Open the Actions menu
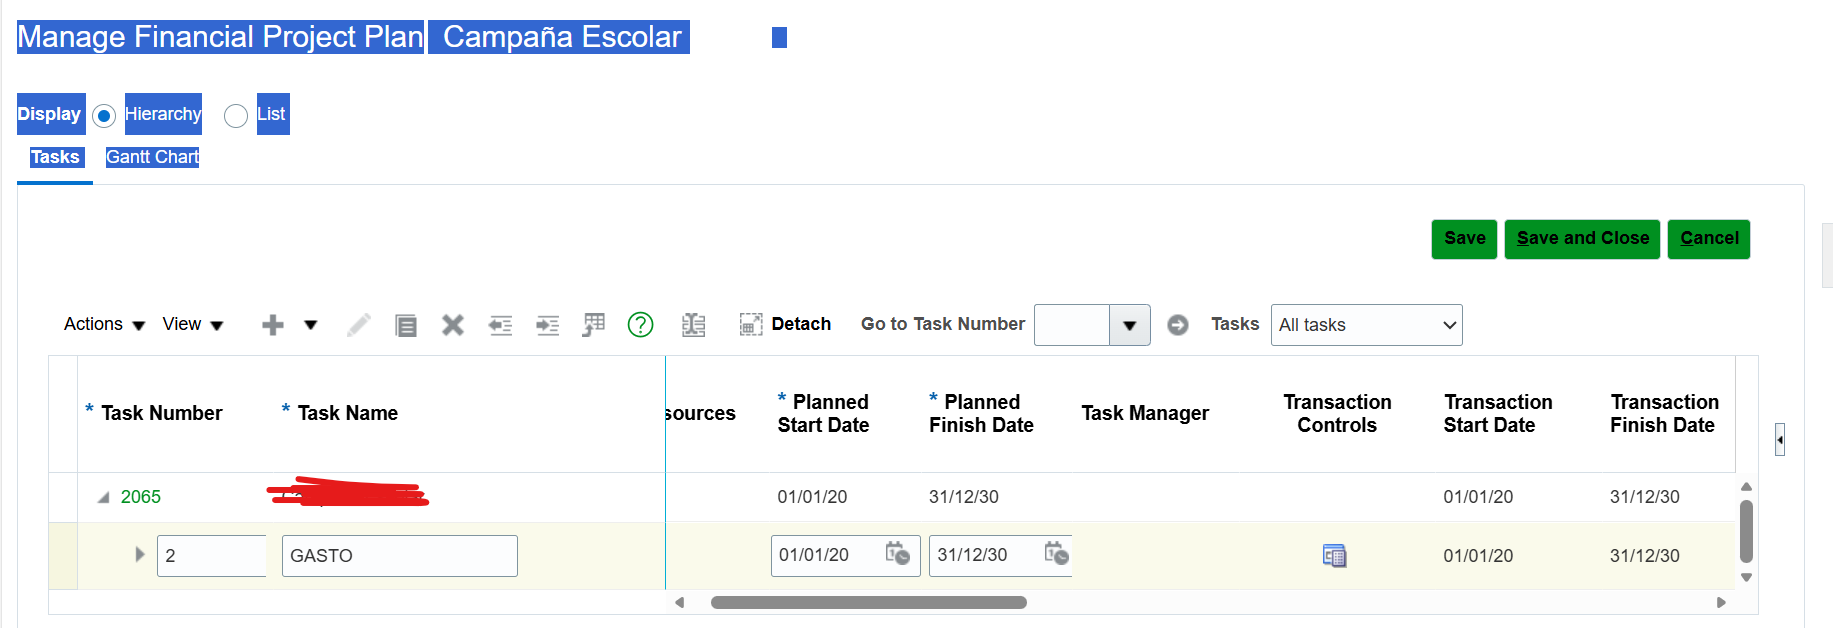1833x628 pixels. coord(104,324)
